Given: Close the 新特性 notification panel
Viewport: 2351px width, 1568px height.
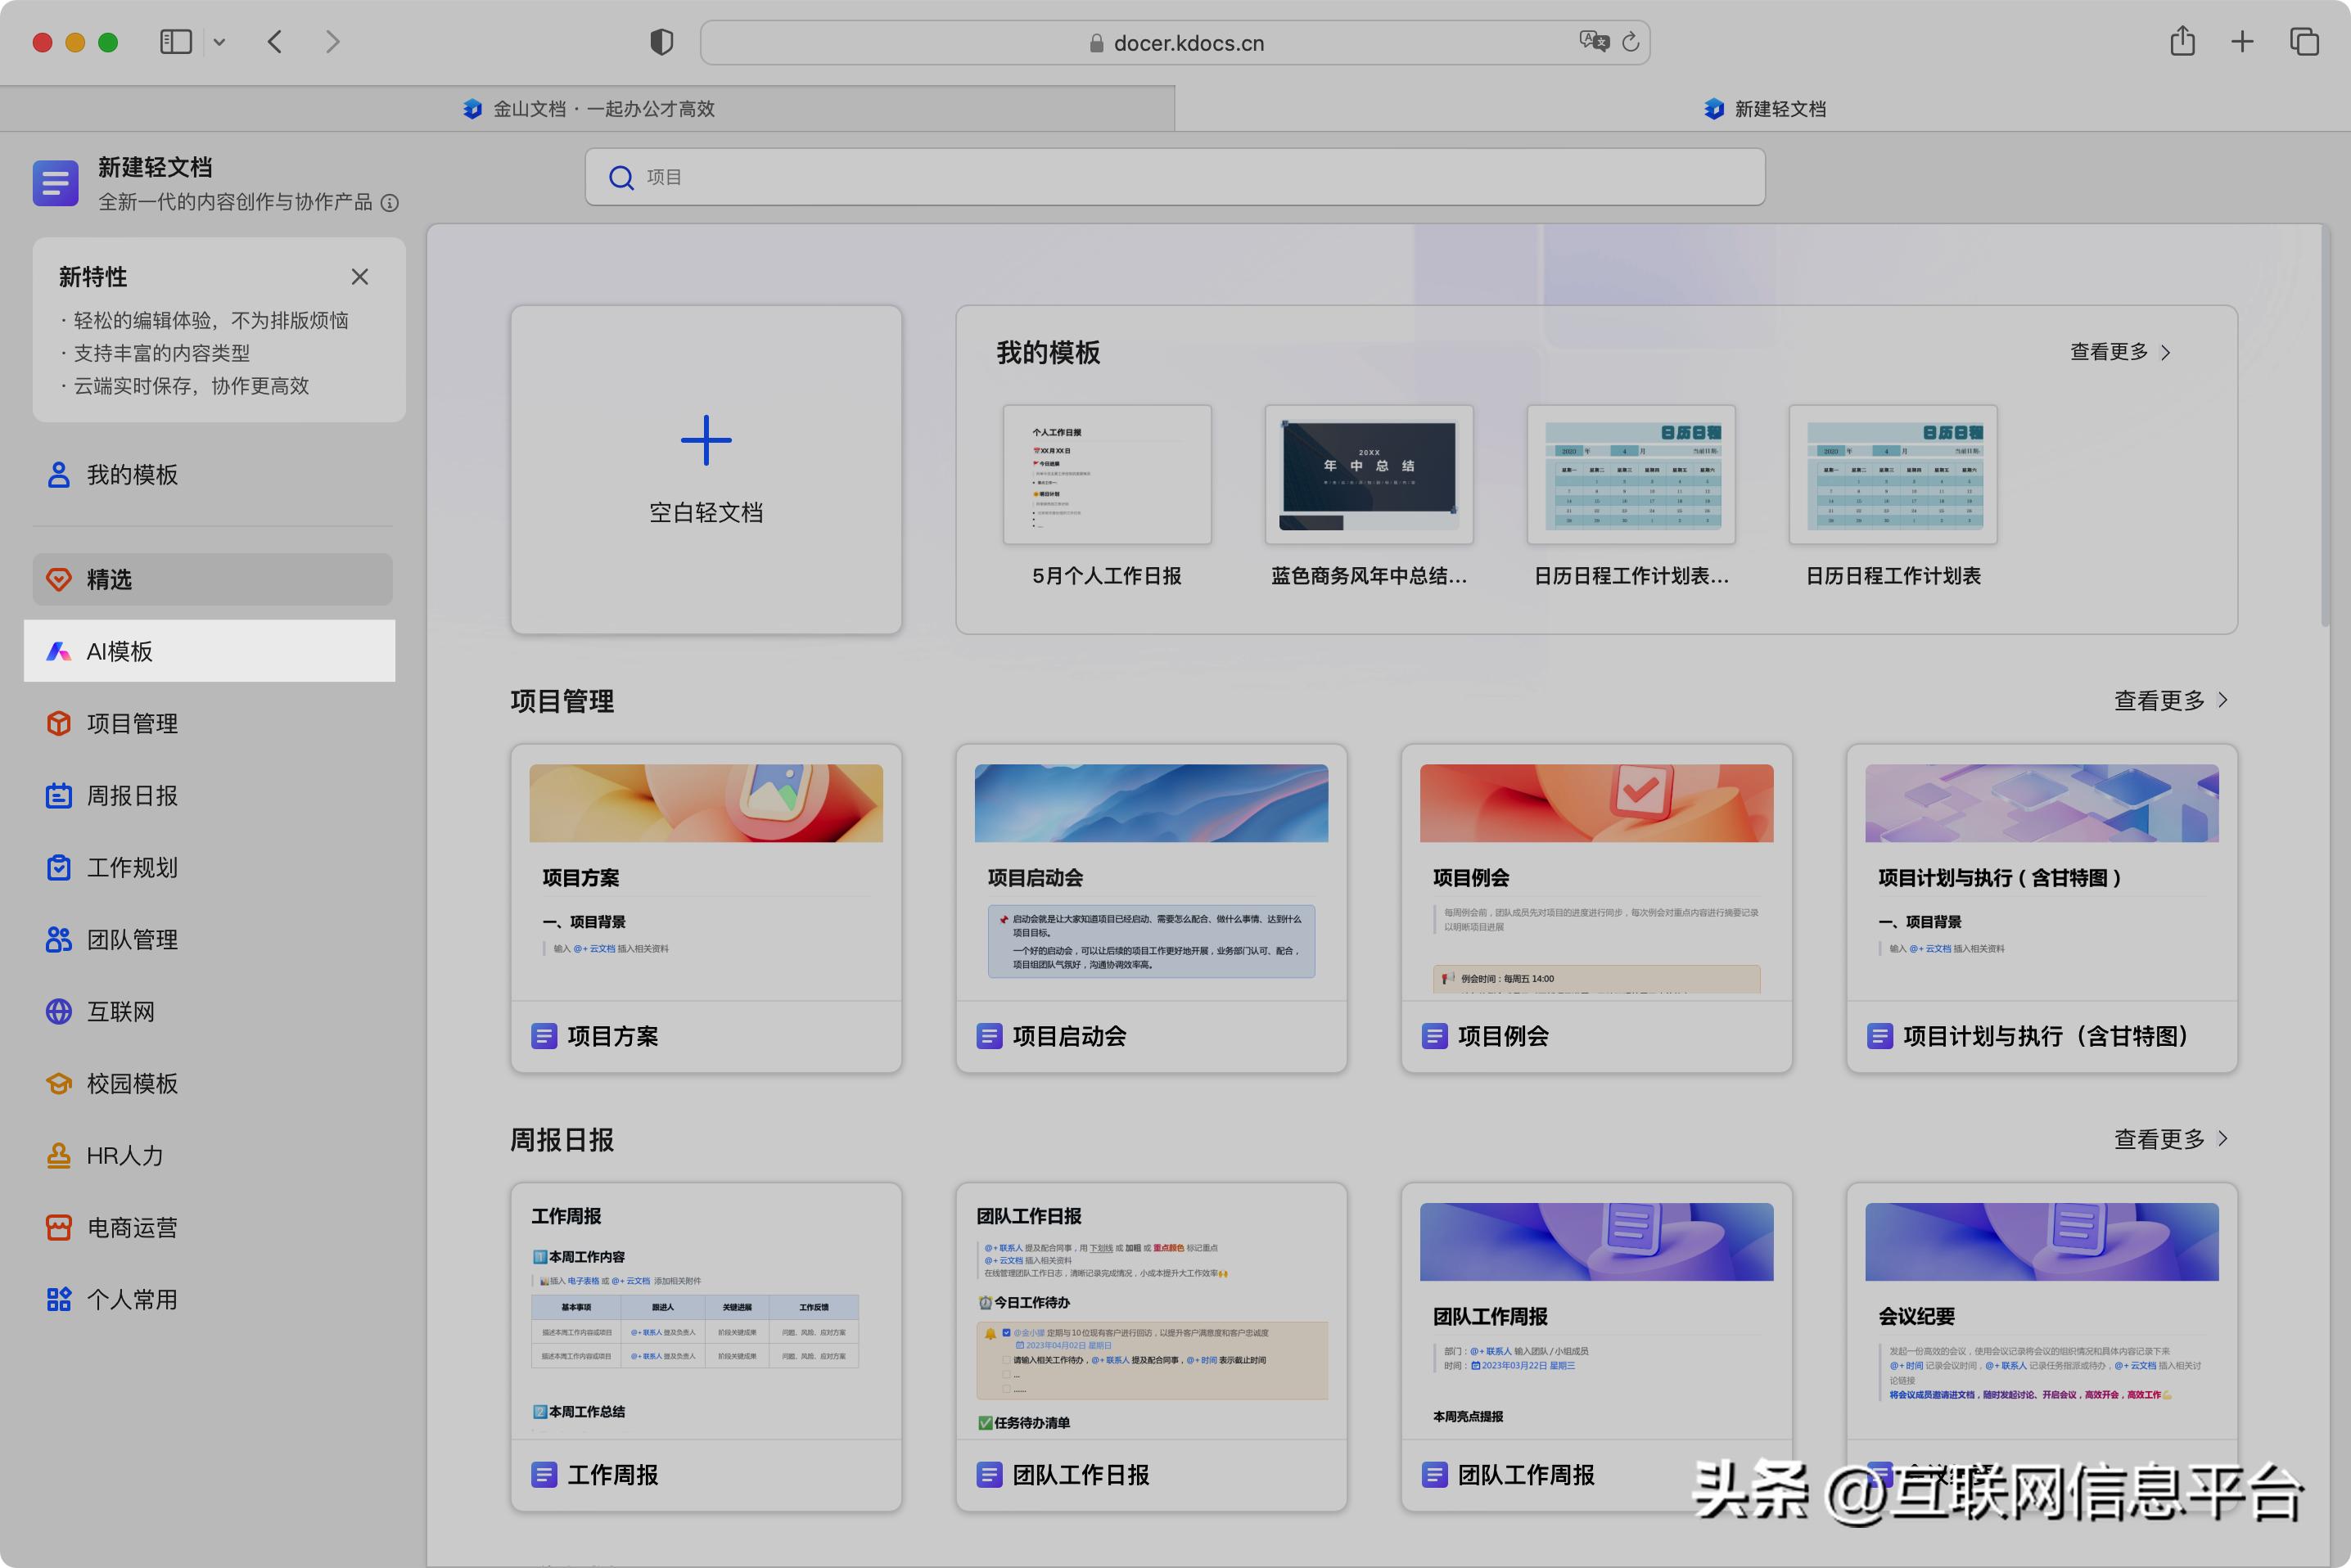Looking at the screenshot, I should point(360,277).
